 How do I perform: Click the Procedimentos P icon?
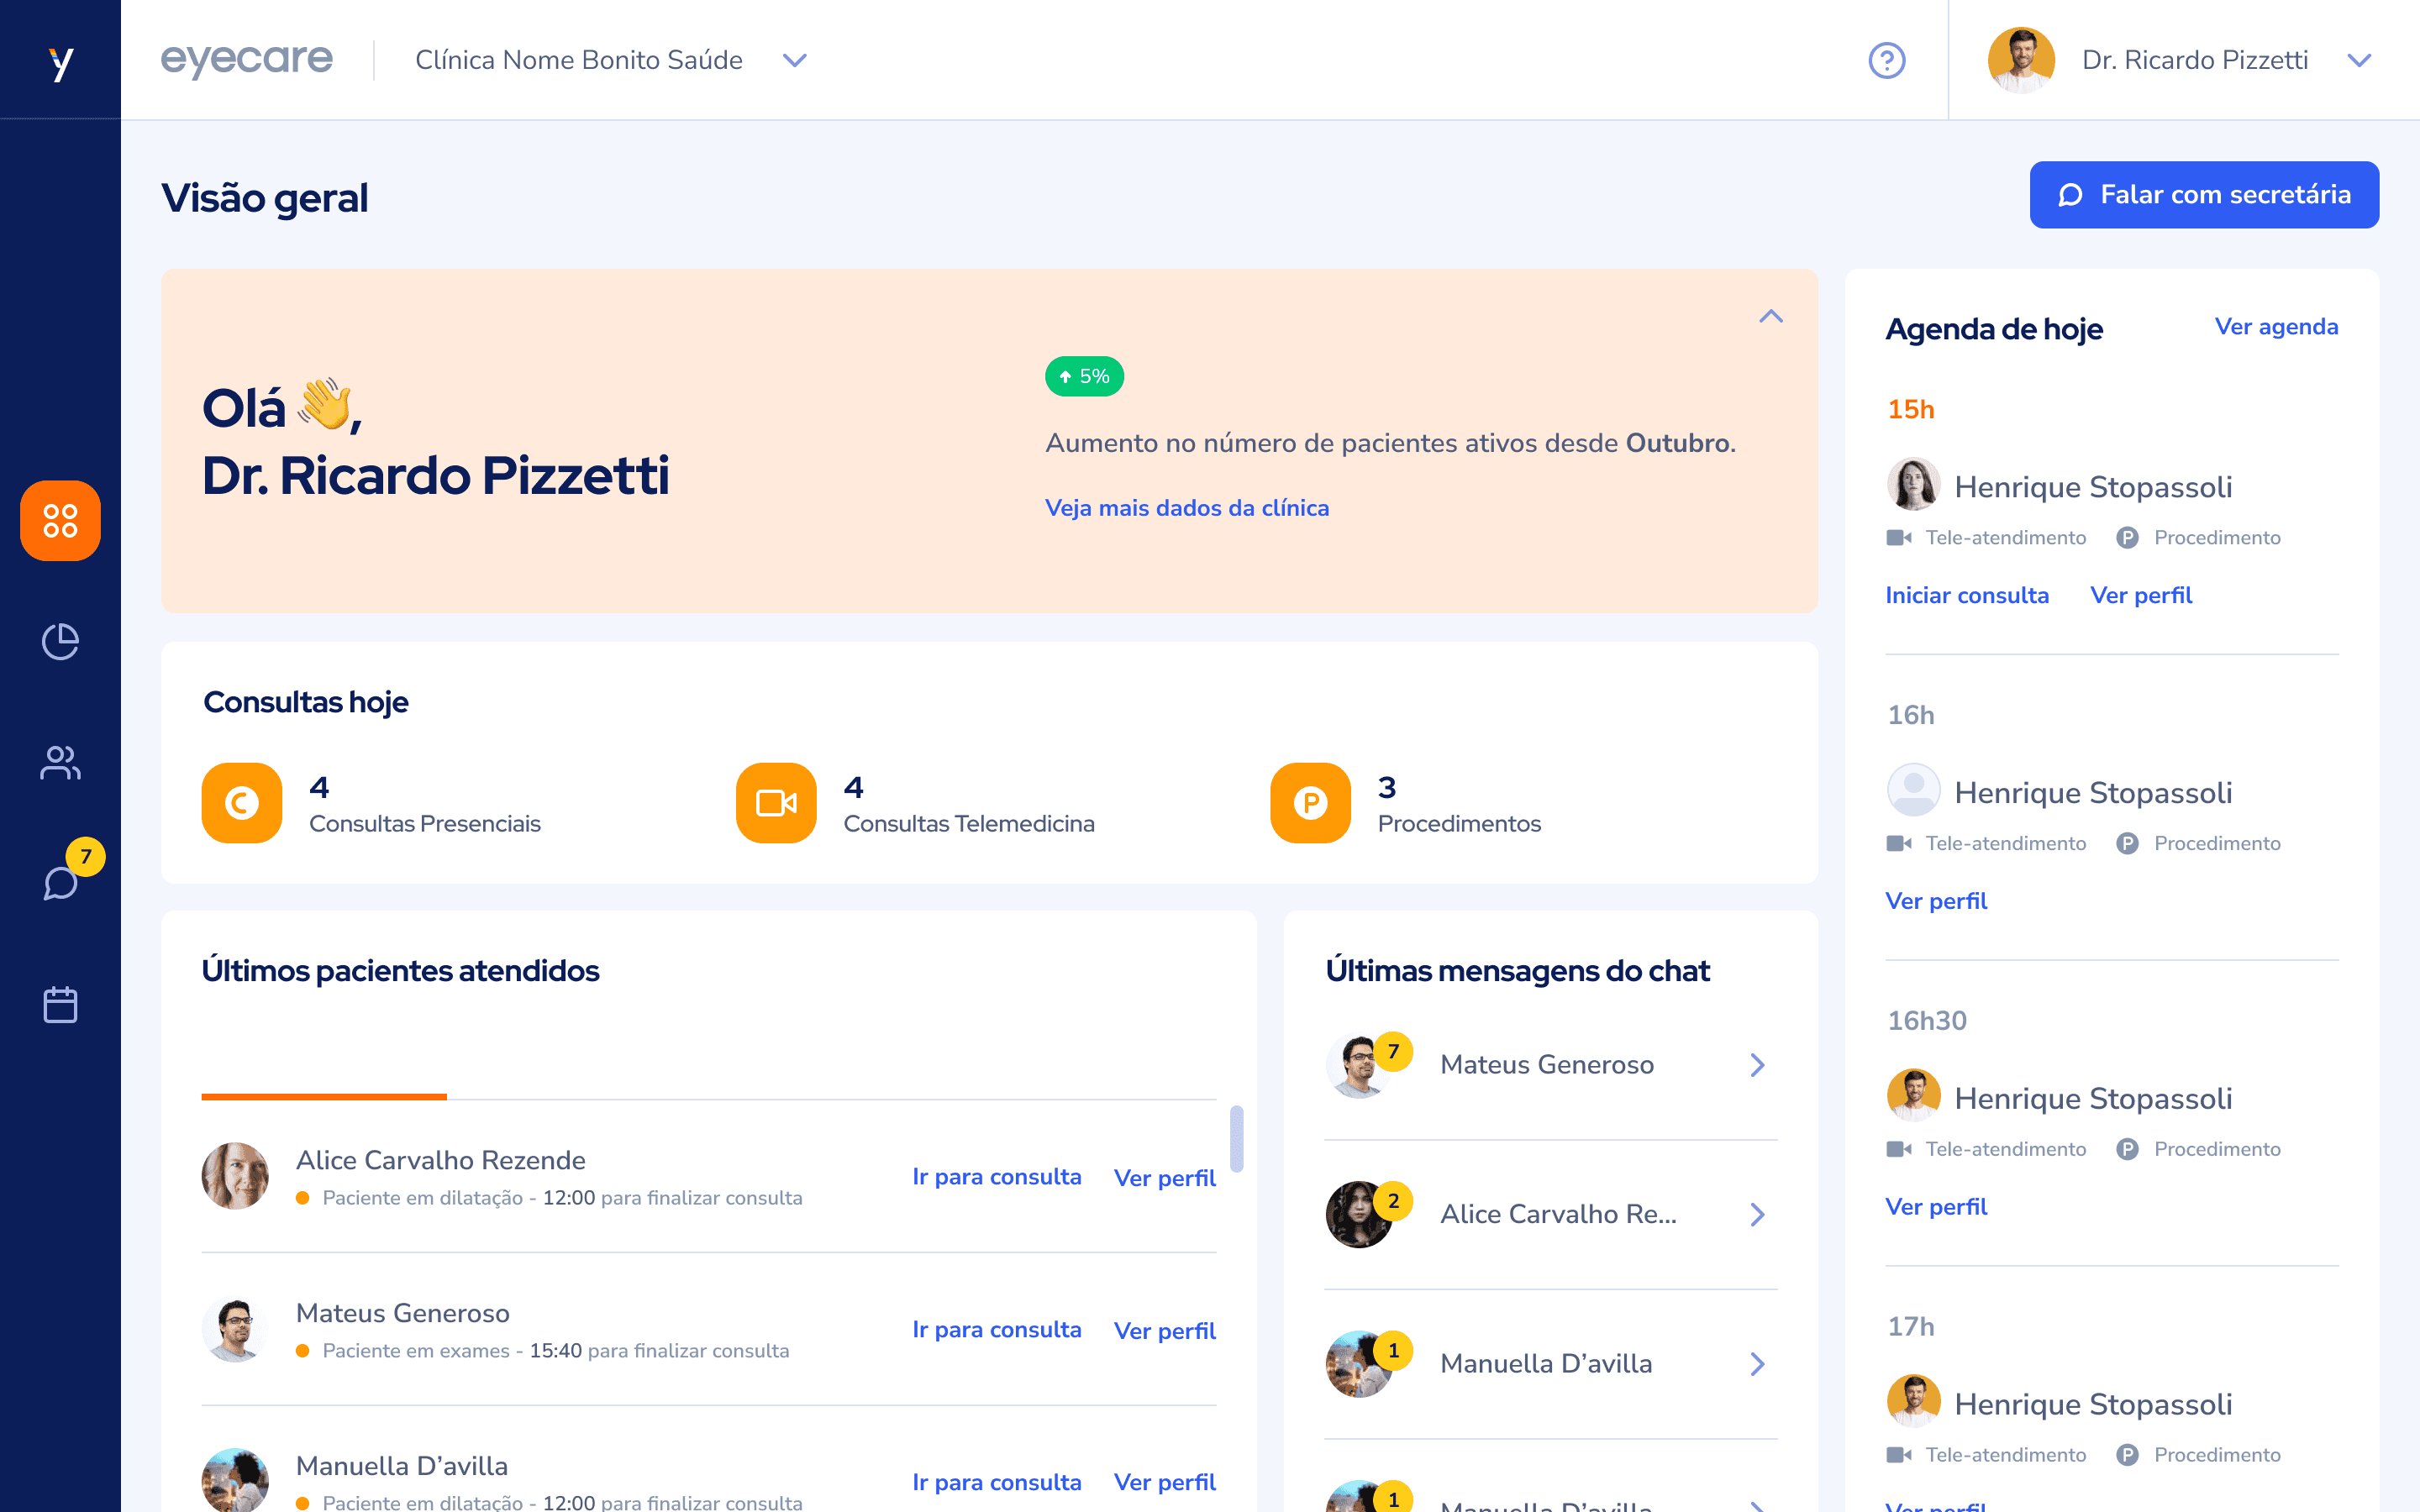point(1310,803)
